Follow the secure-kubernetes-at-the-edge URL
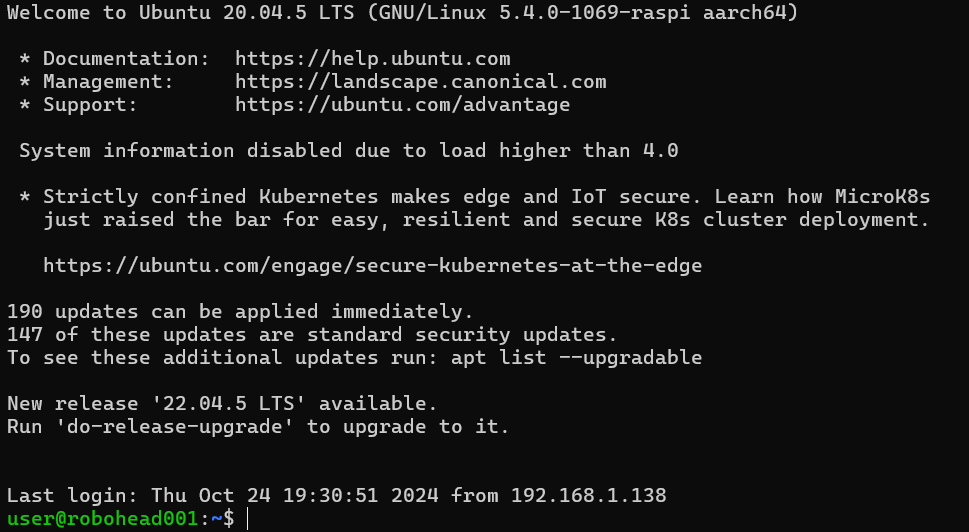969x532 pixels. point(372,266)
